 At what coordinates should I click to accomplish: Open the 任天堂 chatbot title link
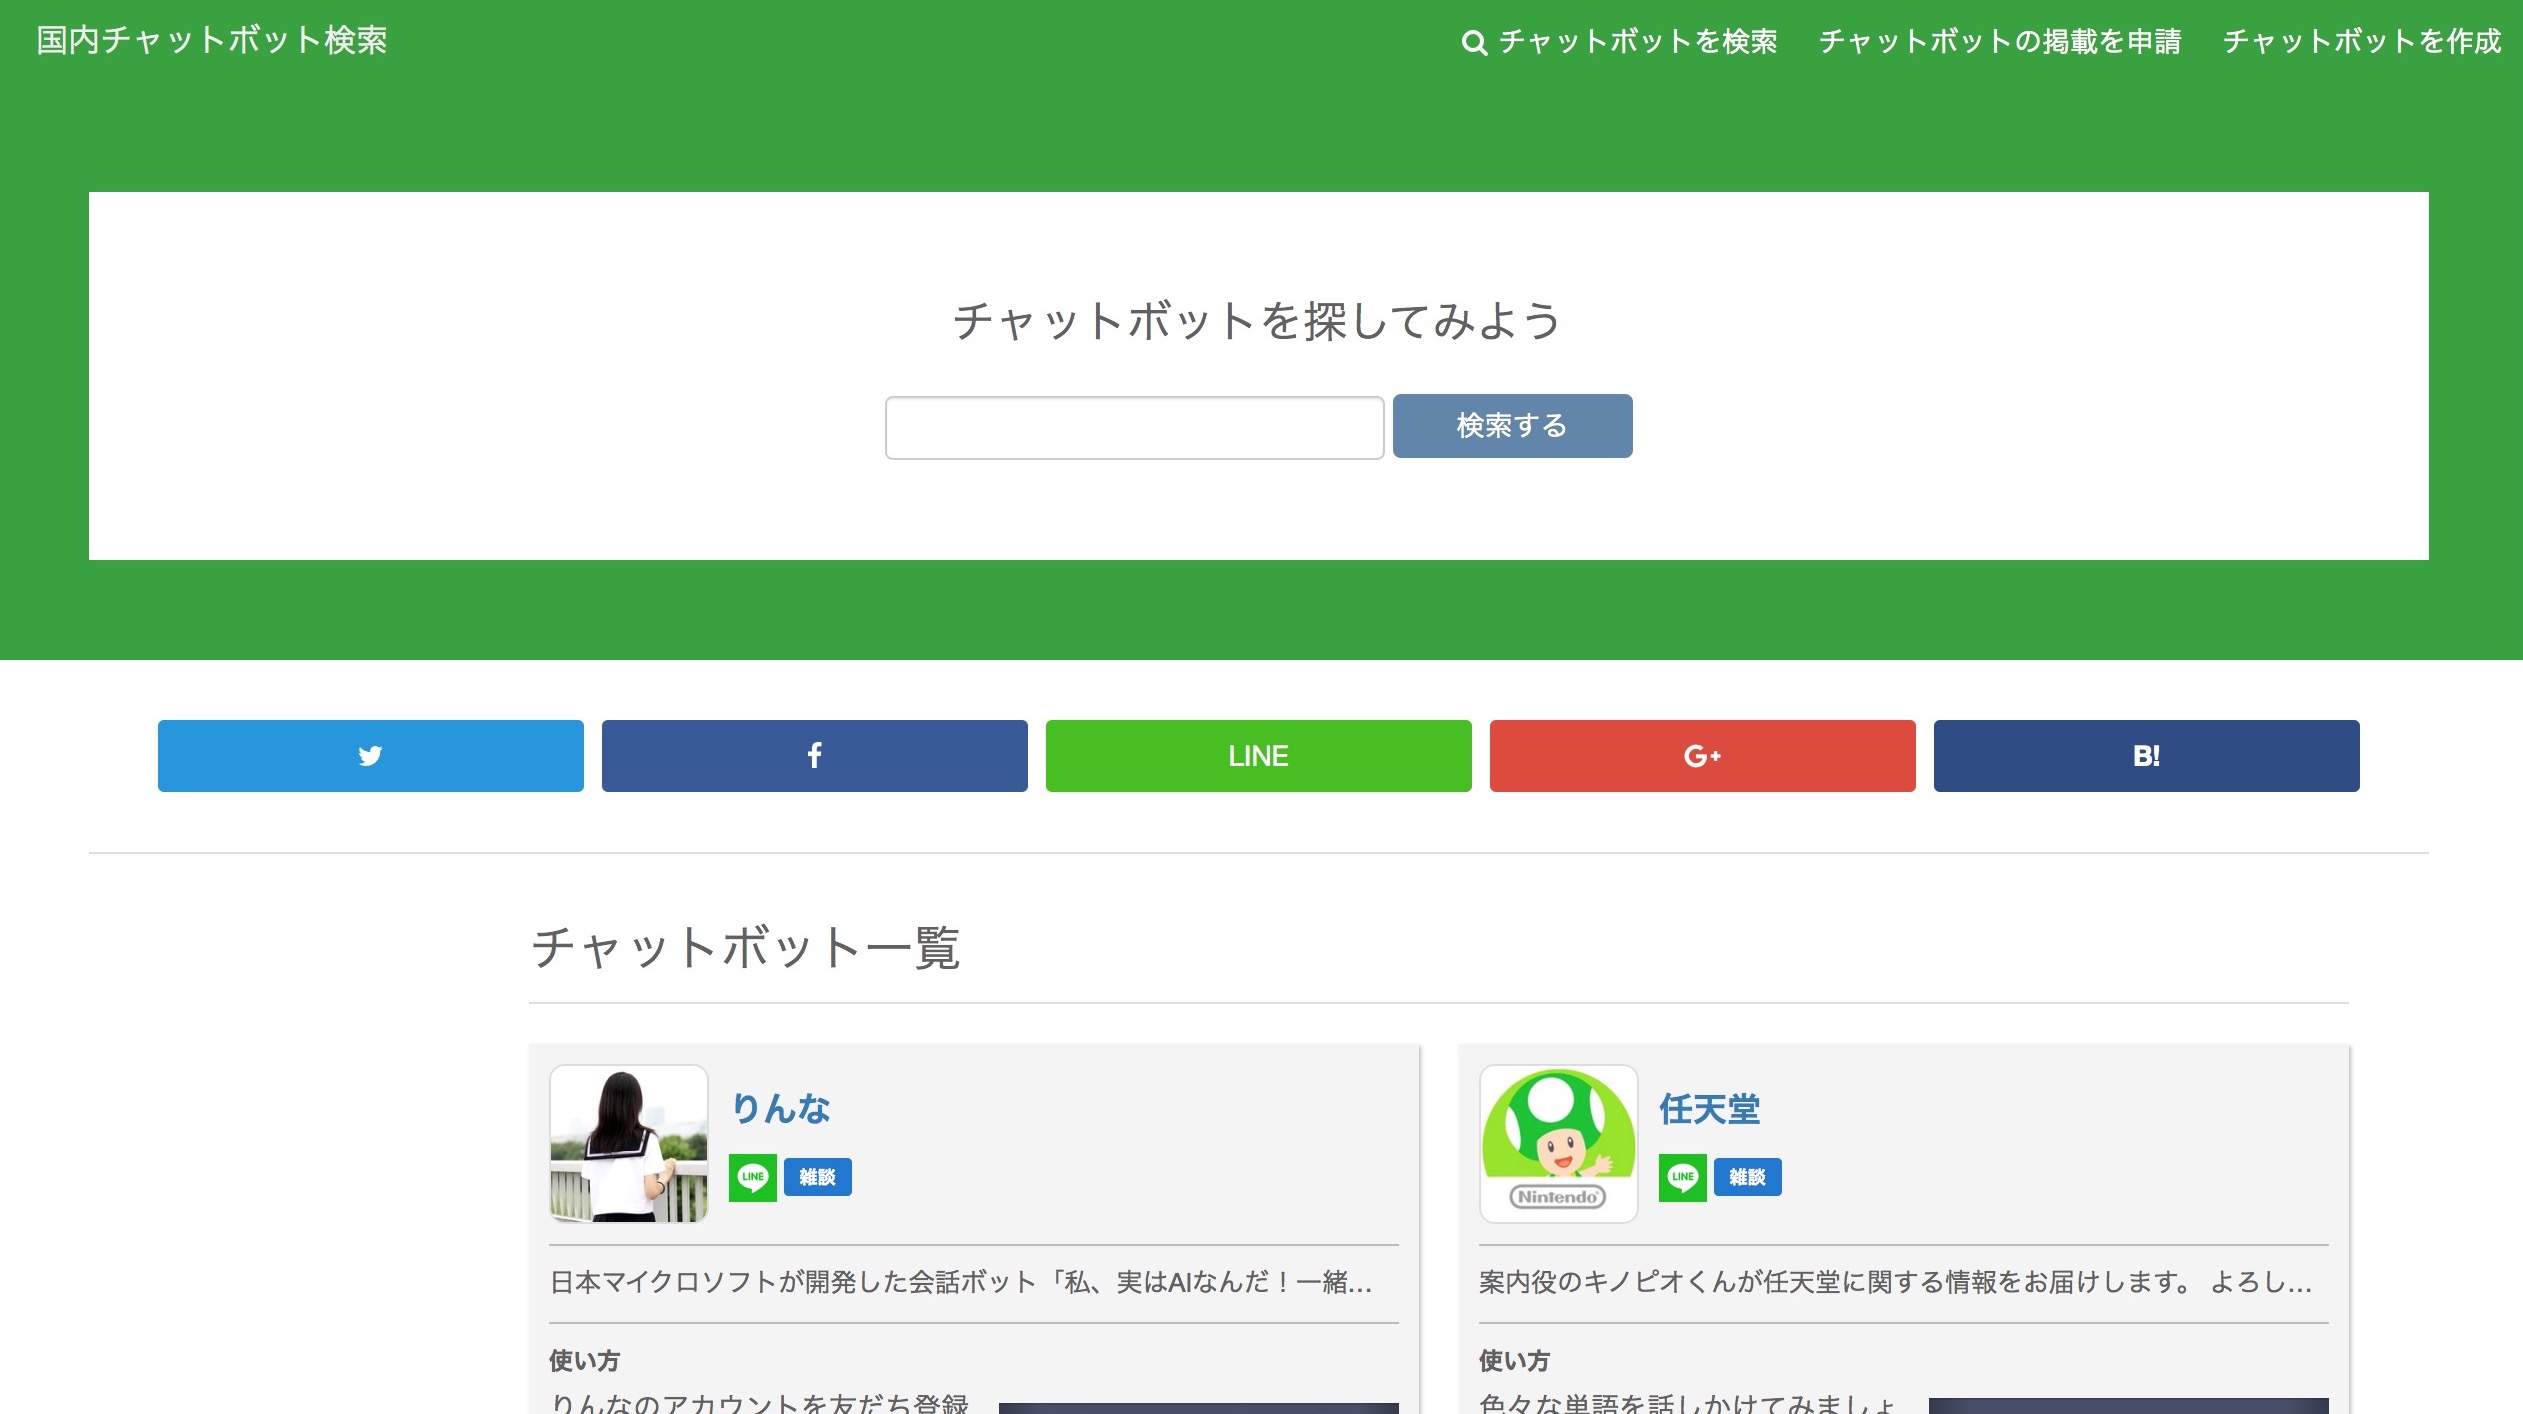pyautogui.click(x=1709, y=1108)
